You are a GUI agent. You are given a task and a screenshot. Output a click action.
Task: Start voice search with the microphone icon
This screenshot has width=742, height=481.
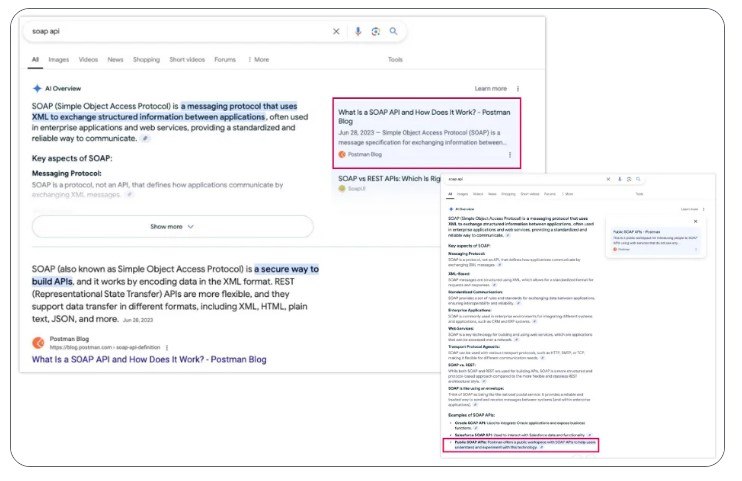point(358,31)
